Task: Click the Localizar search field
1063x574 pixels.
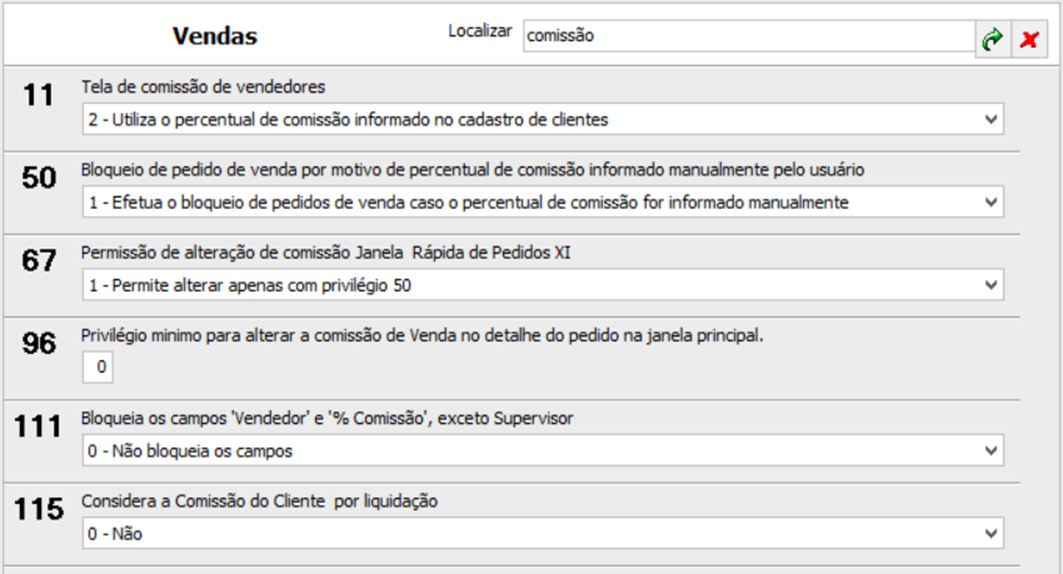Action: pos(749,35)
